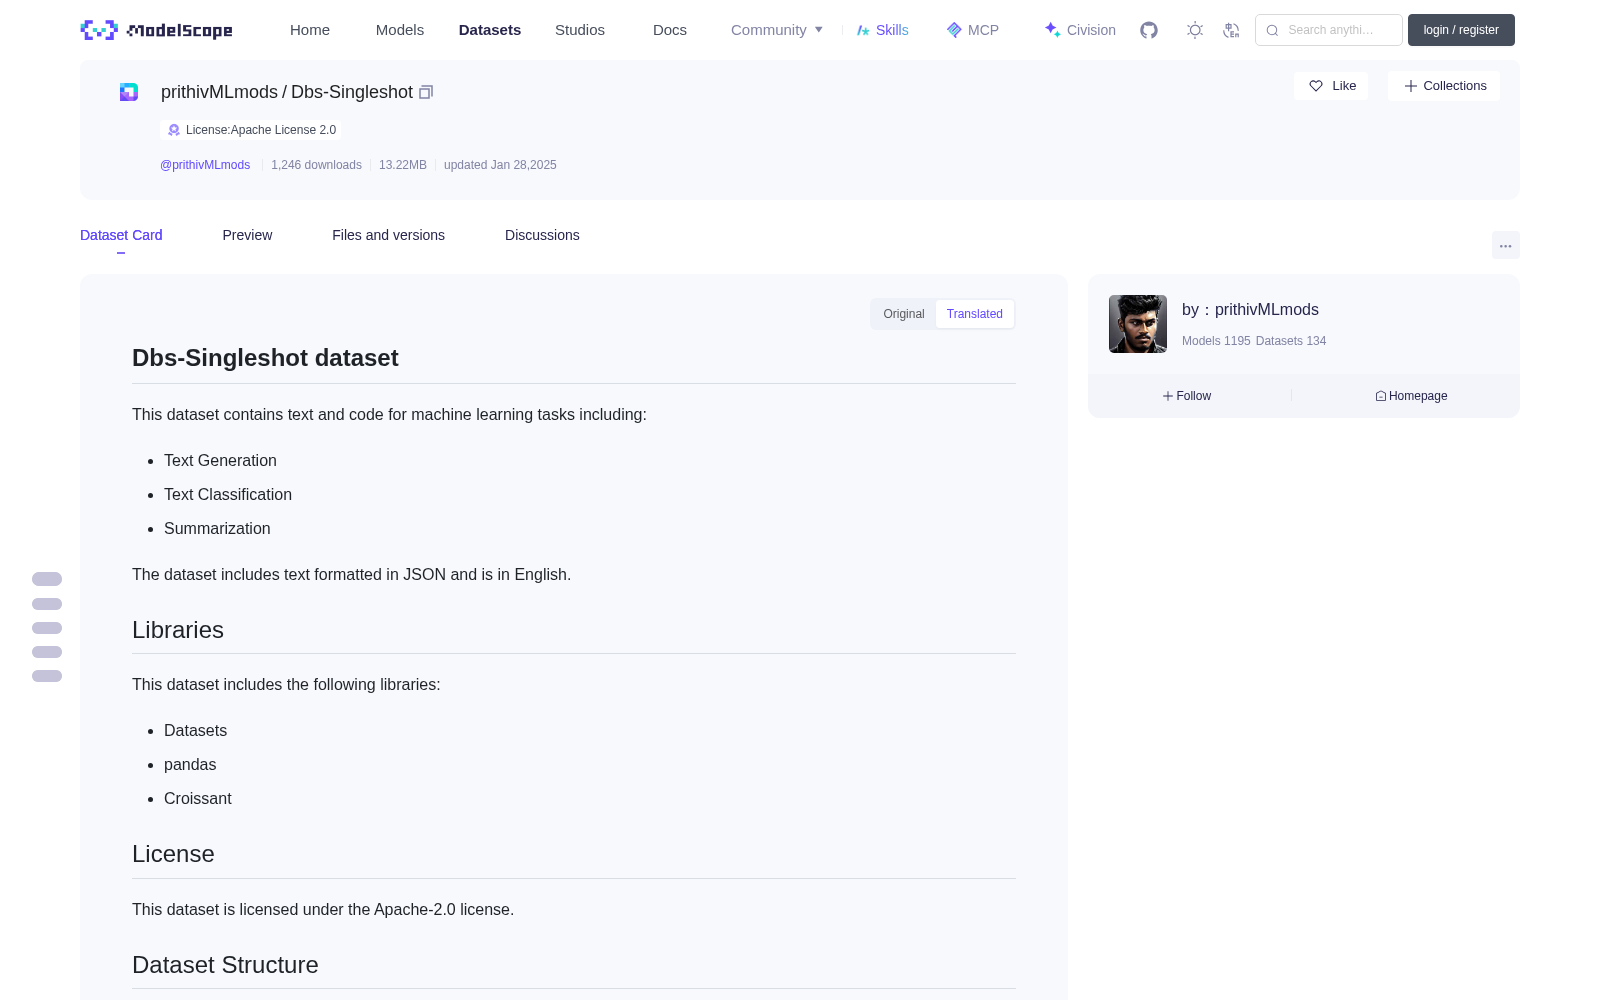Click the search magnifier icon

point(1272,30)
